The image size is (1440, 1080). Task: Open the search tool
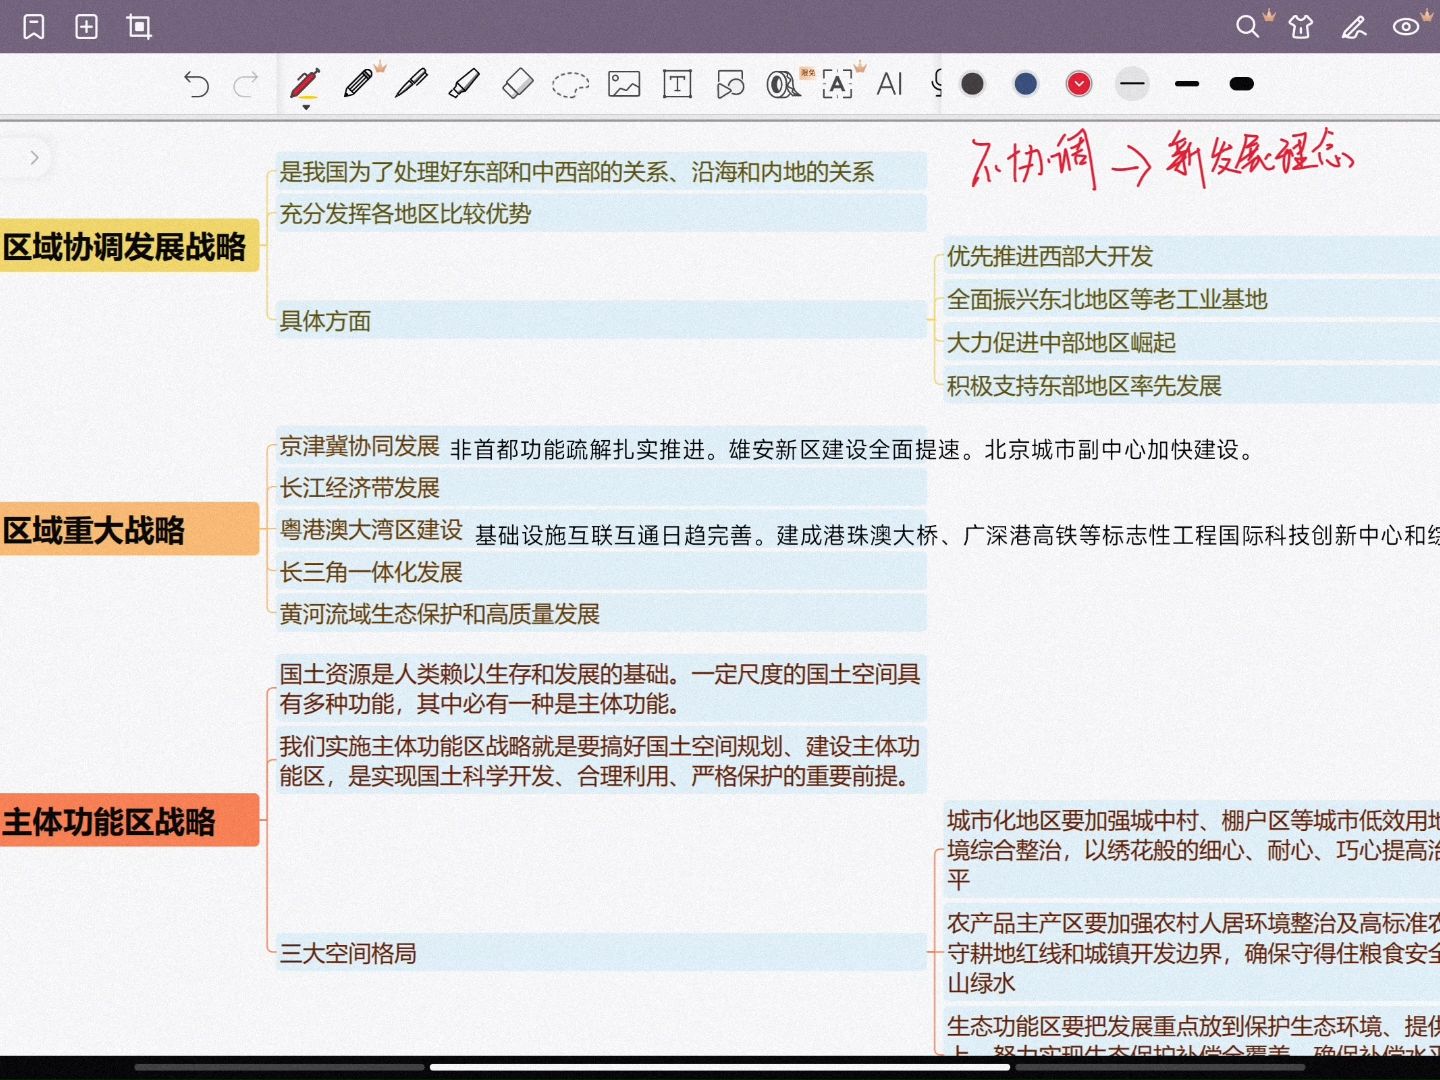tap(1247, 27)
